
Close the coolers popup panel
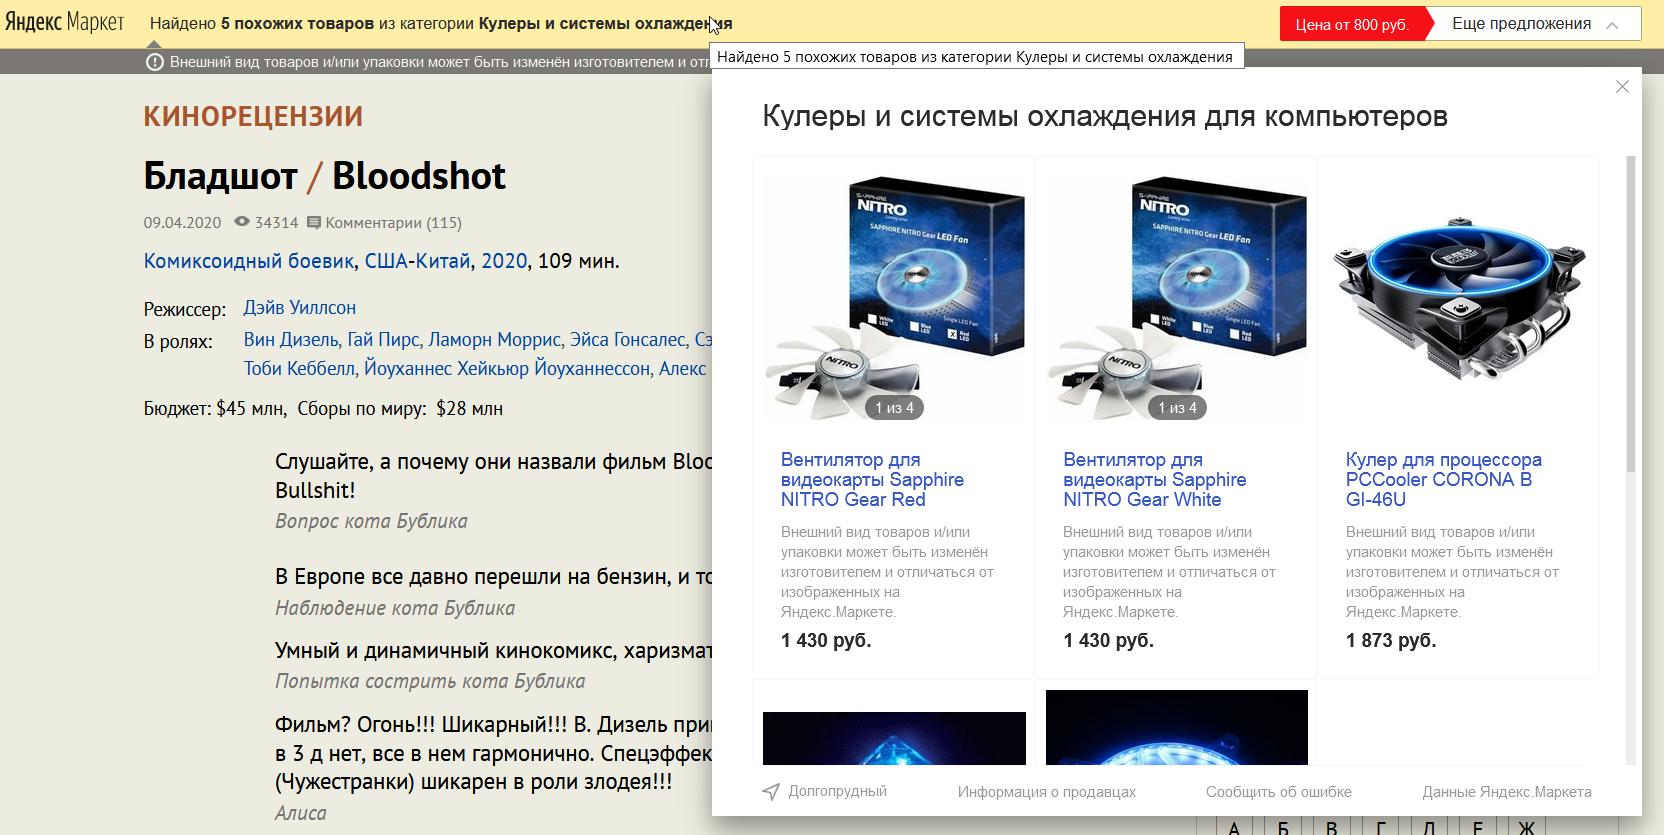pyautogui.click(x=1622, y=87)
